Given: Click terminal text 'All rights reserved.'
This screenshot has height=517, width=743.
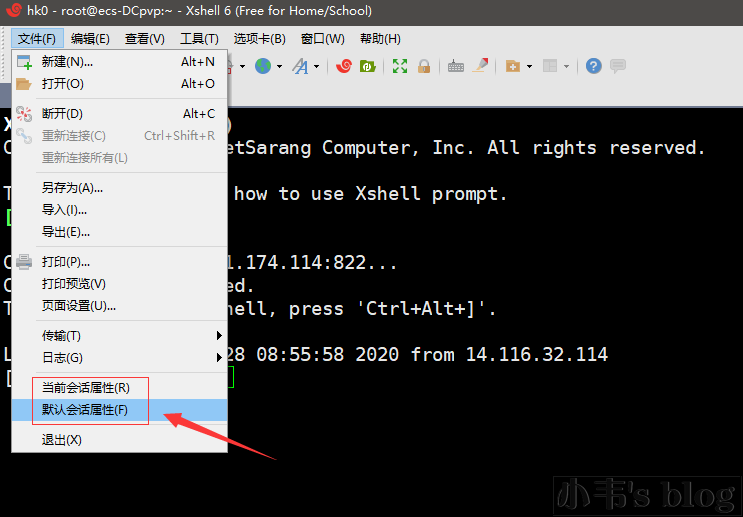Looking at the screenshot, I should coord(596,148).
